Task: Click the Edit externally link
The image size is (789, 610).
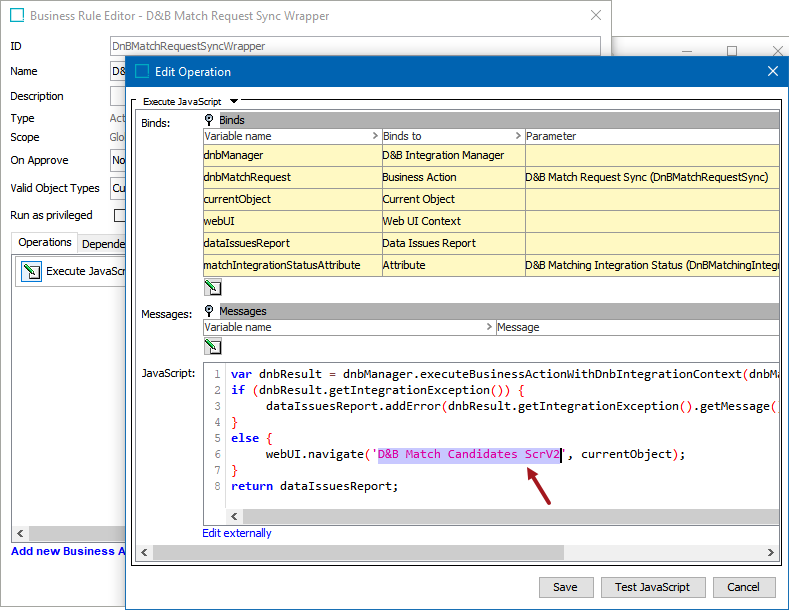Action: point(237,533)
